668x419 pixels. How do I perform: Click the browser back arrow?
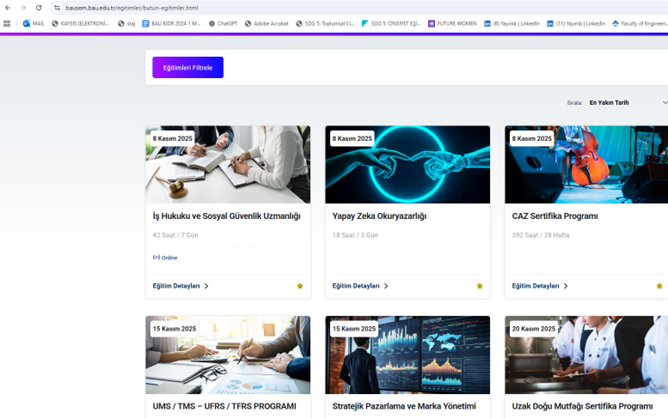tap(8, 8)
